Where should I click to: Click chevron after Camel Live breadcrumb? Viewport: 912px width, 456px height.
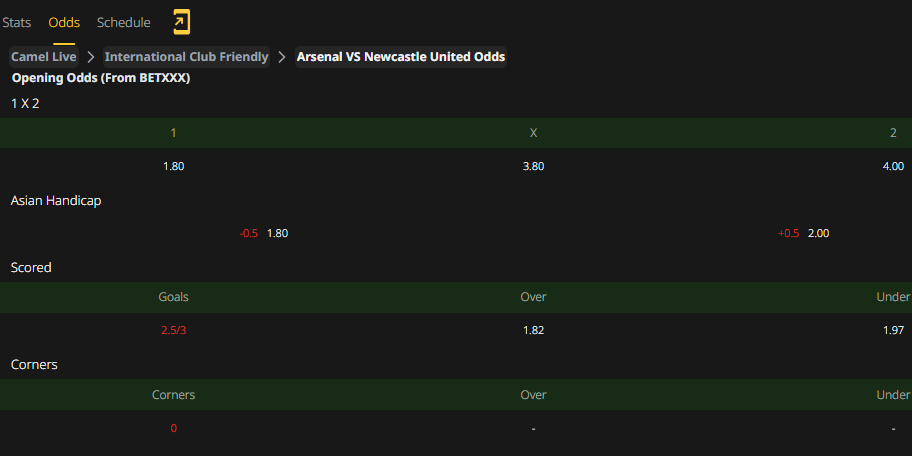point(91,57)
